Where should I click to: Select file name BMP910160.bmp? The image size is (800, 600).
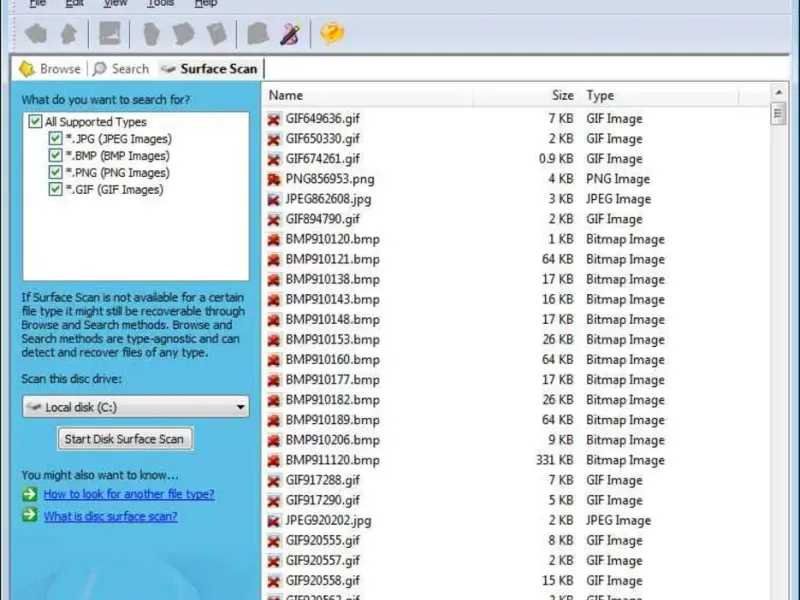click(x=333, y=360)
